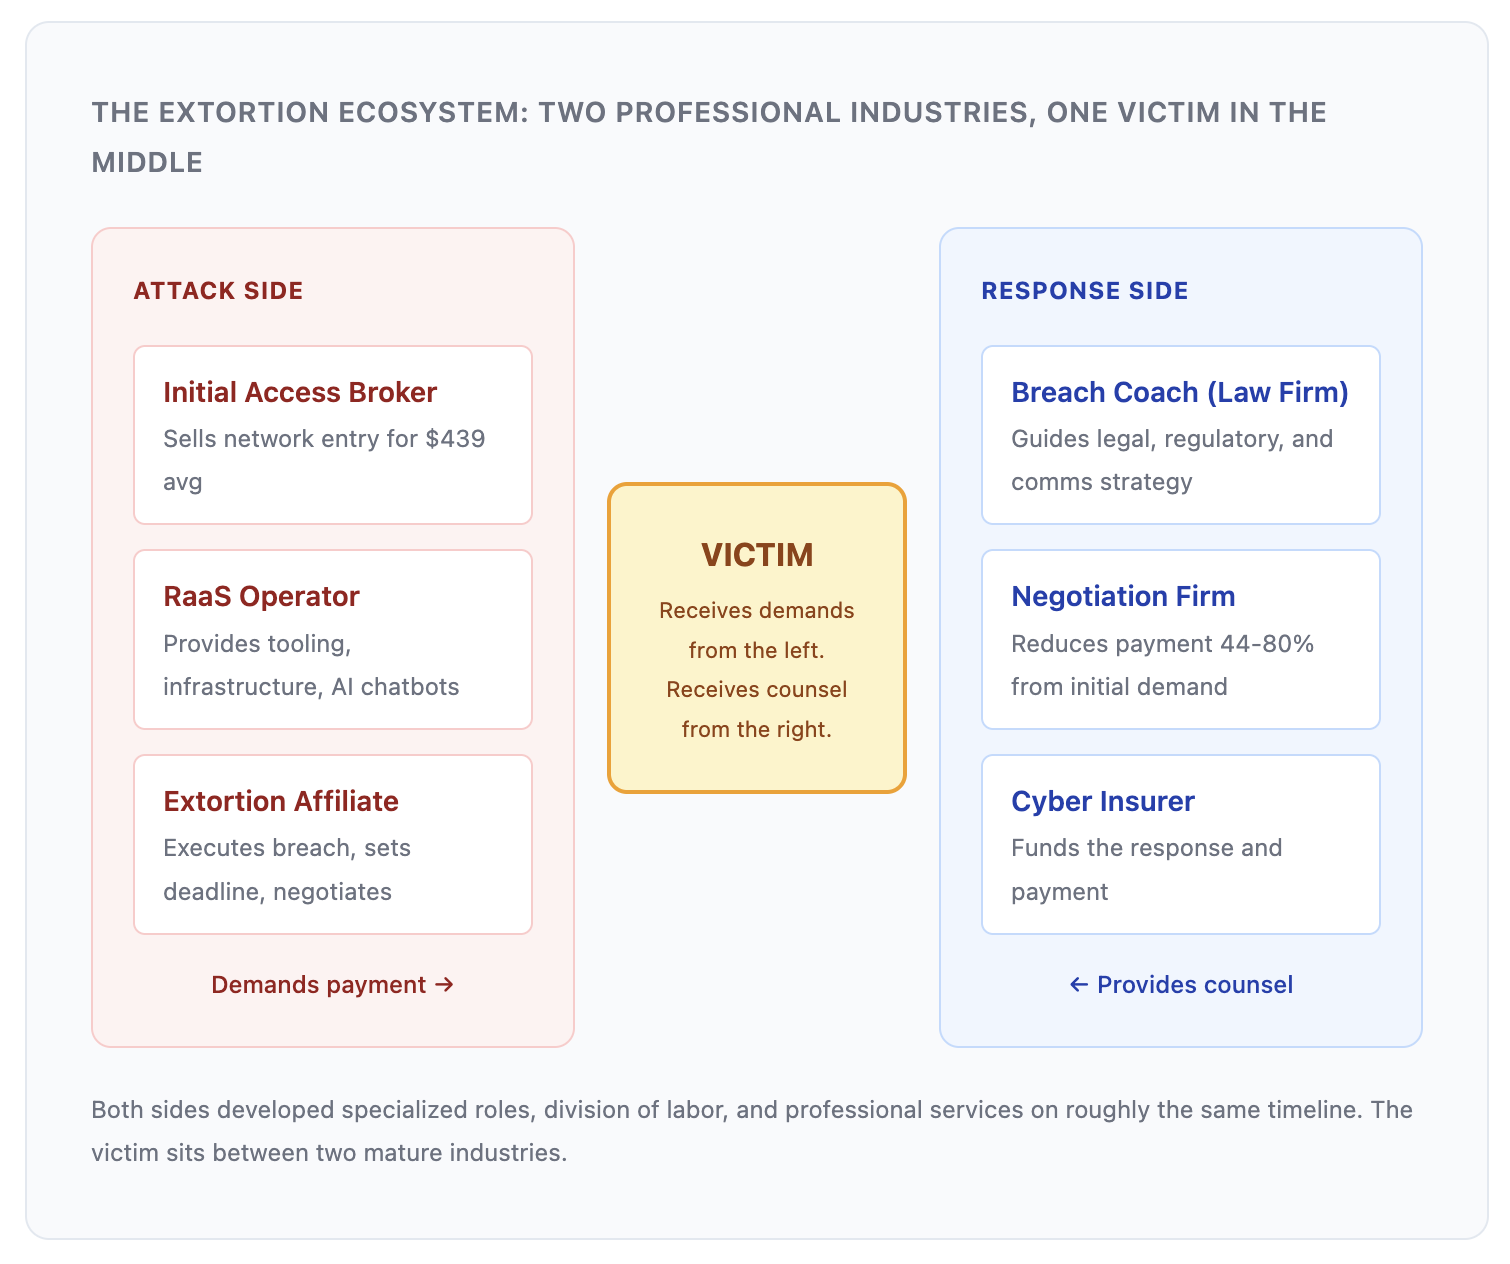Click the Extortion Affiliate heading
This screenshot has height=1264, width=1510.
click(281, 801)
